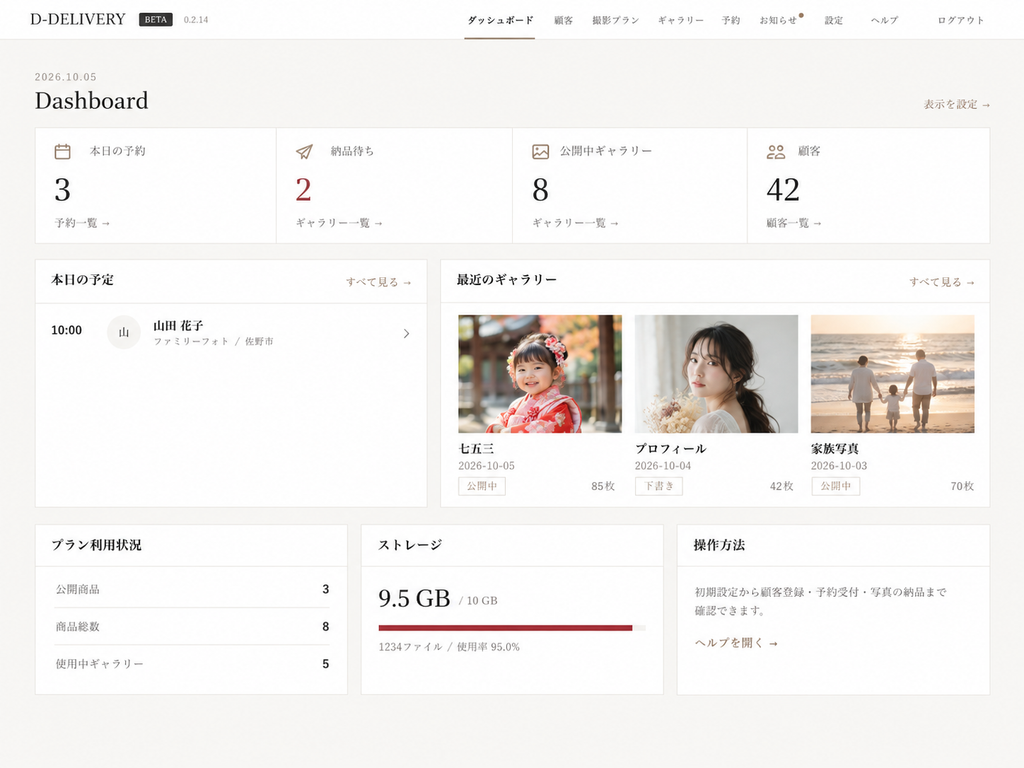Screen dimensions: 1024x768
Task: Open 表示を設定 link
Action: (957, 104)
